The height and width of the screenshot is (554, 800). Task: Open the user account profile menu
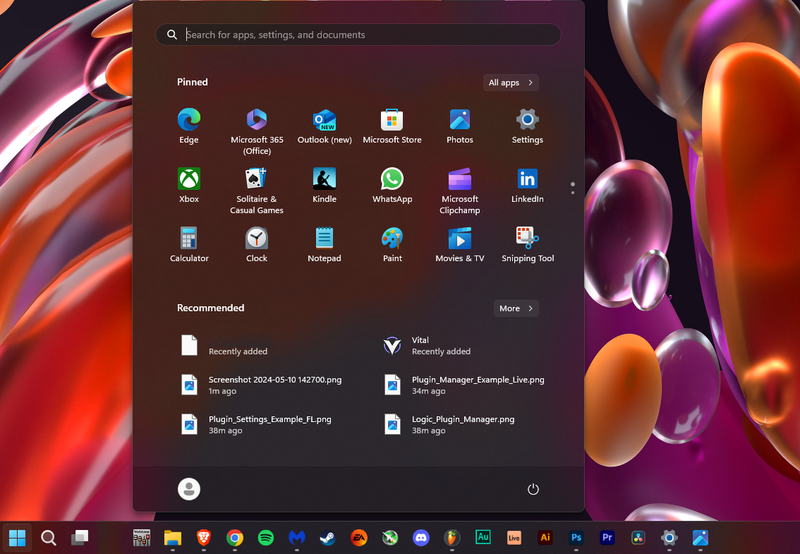point(189,489)
